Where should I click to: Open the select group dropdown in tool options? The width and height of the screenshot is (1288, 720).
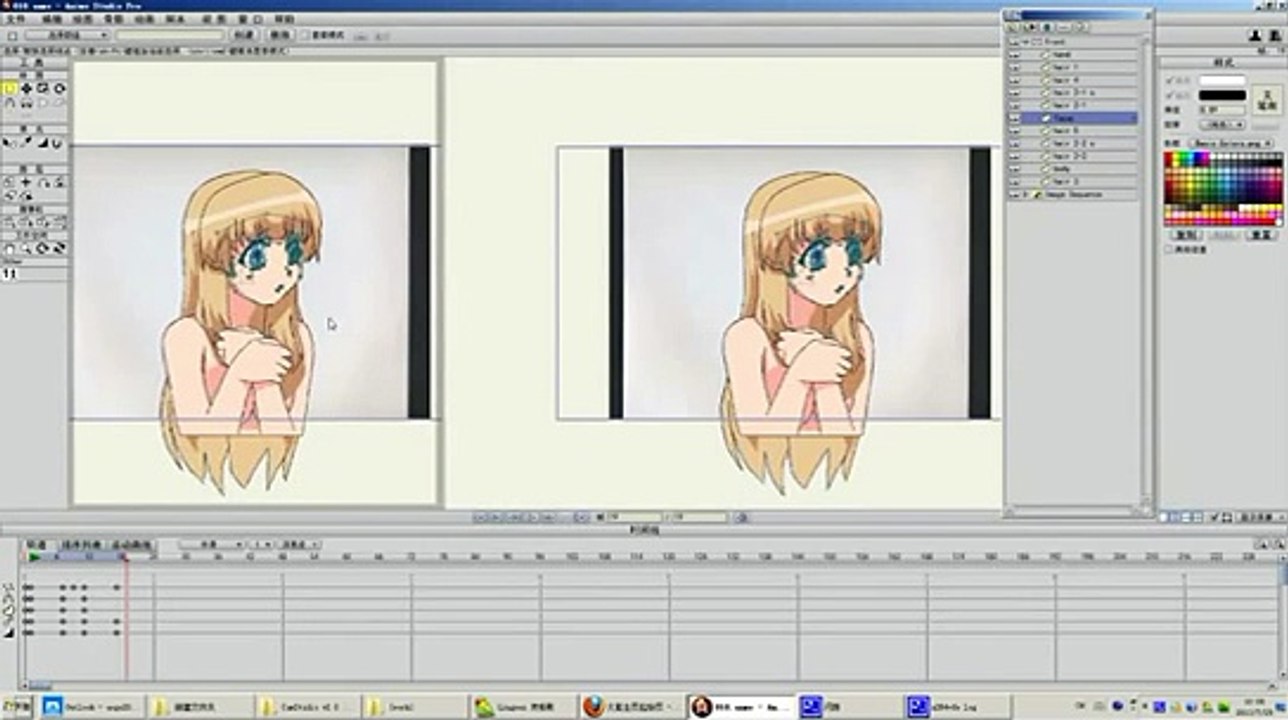(67, 35)
